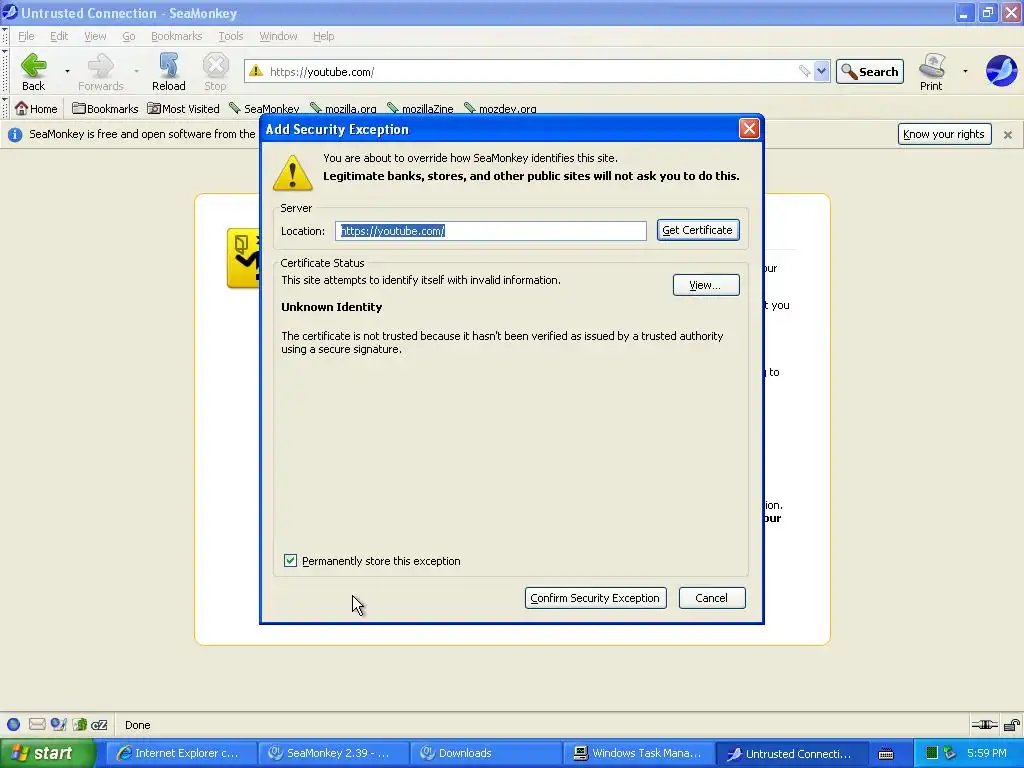Open ChatZilla from status bar

click(x=99, y=725)
